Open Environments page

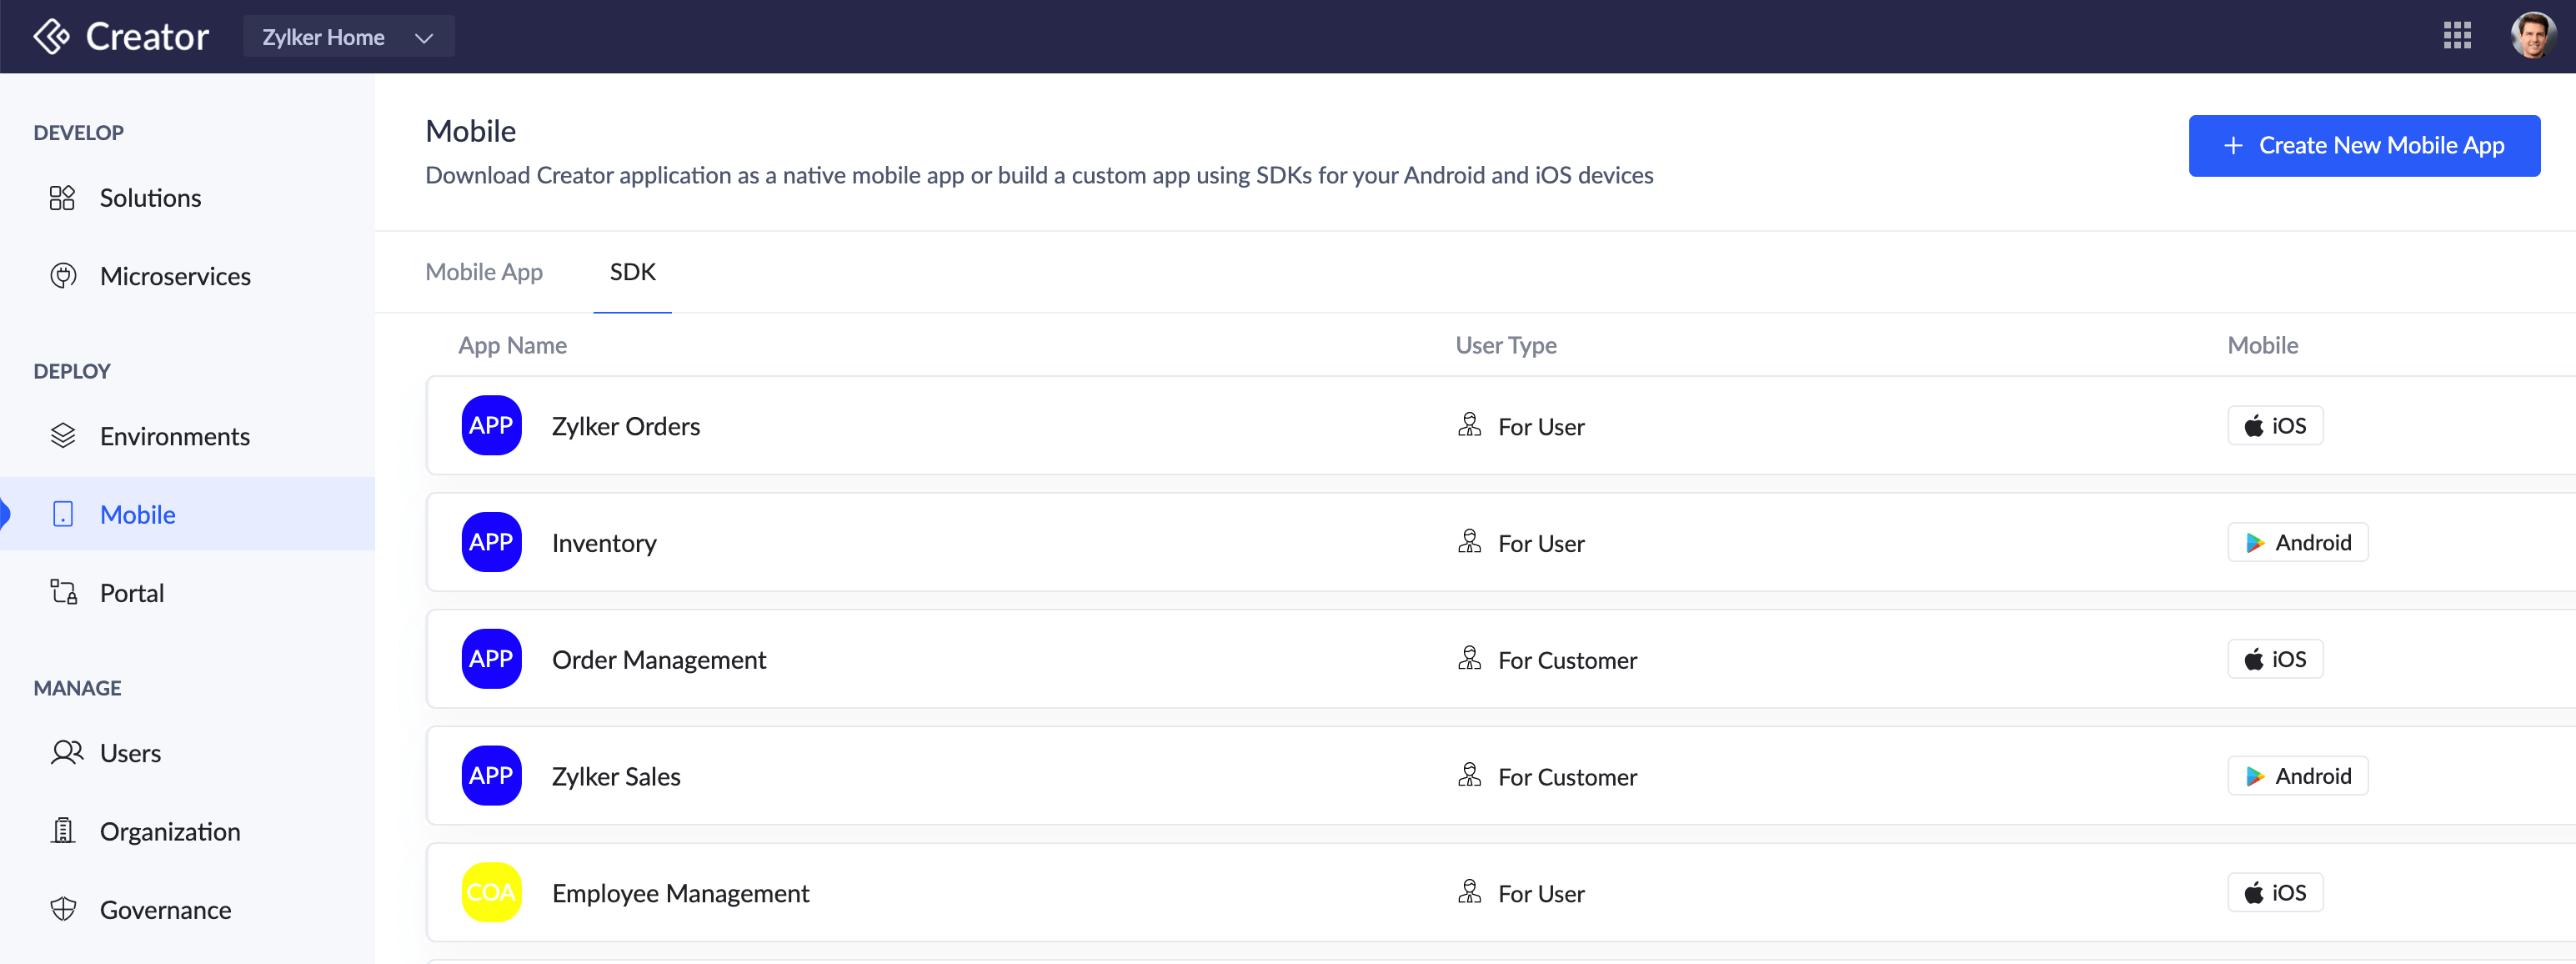[175, 436]
